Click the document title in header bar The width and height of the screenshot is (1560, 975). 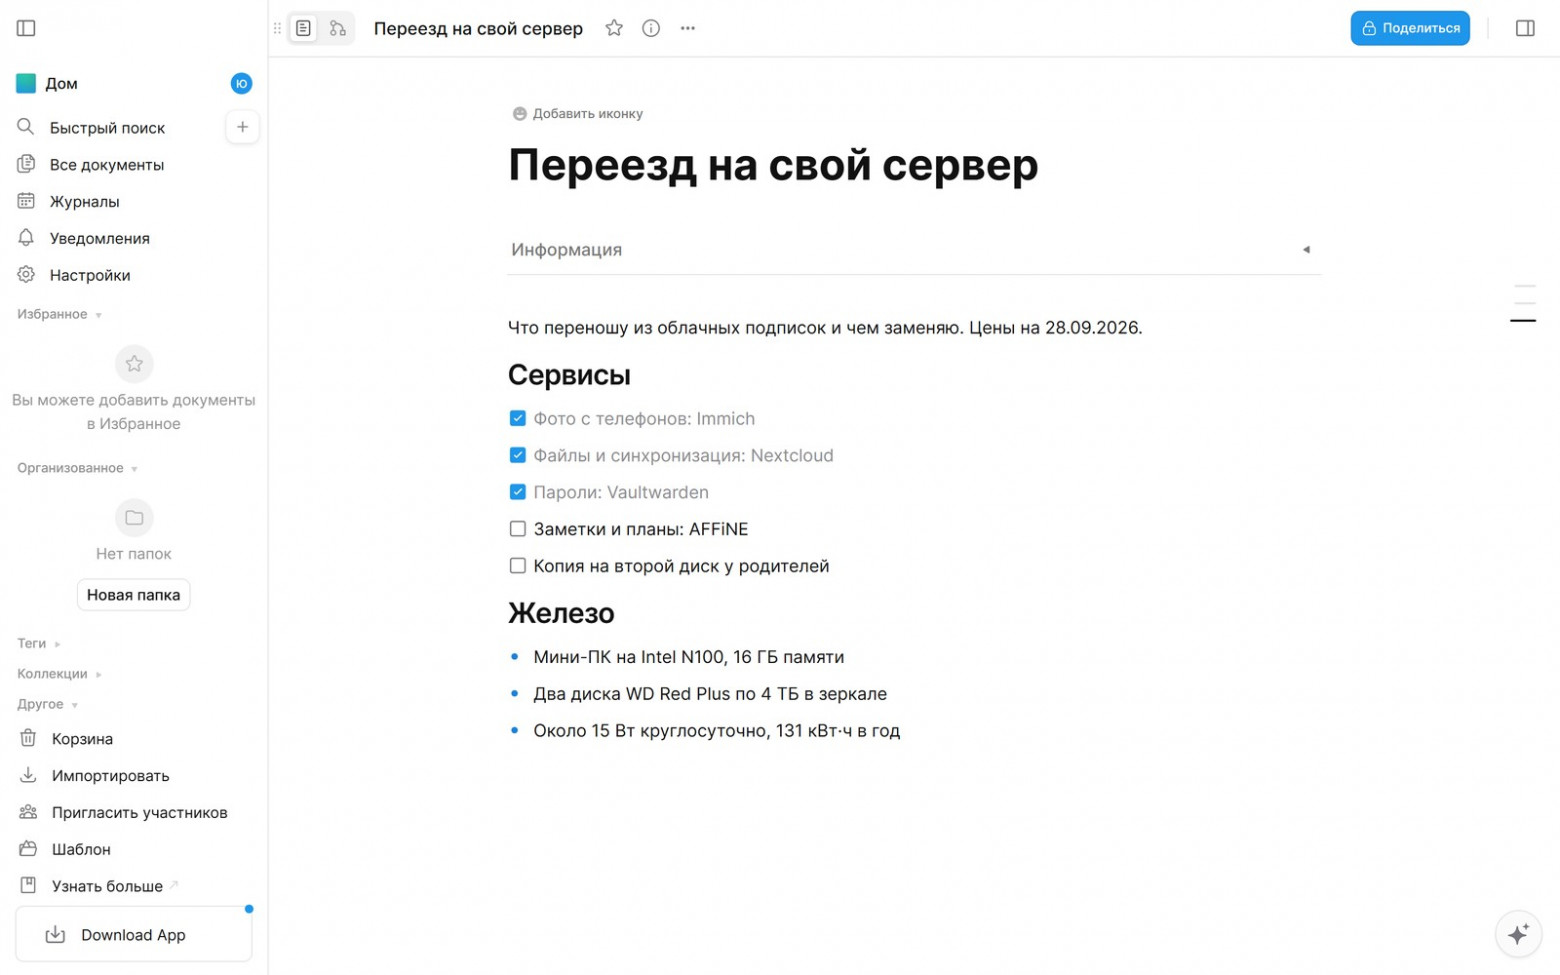click(x=478, y=29)
